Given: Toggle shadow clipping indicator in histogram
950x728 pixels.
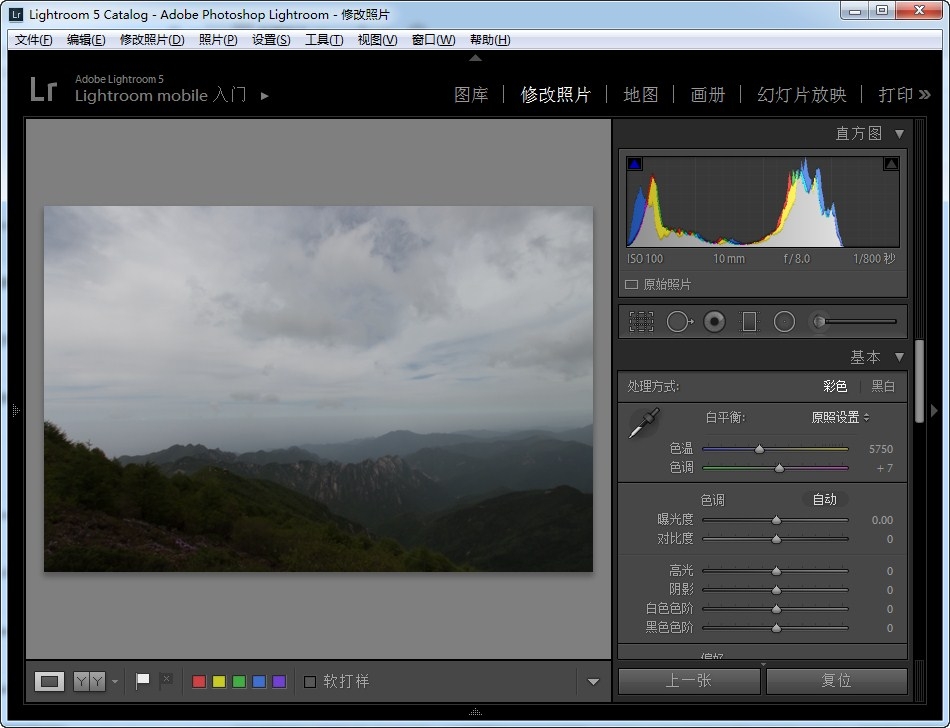Looking at the screenshot, I should pyautogui.click(x=635, y=164).
